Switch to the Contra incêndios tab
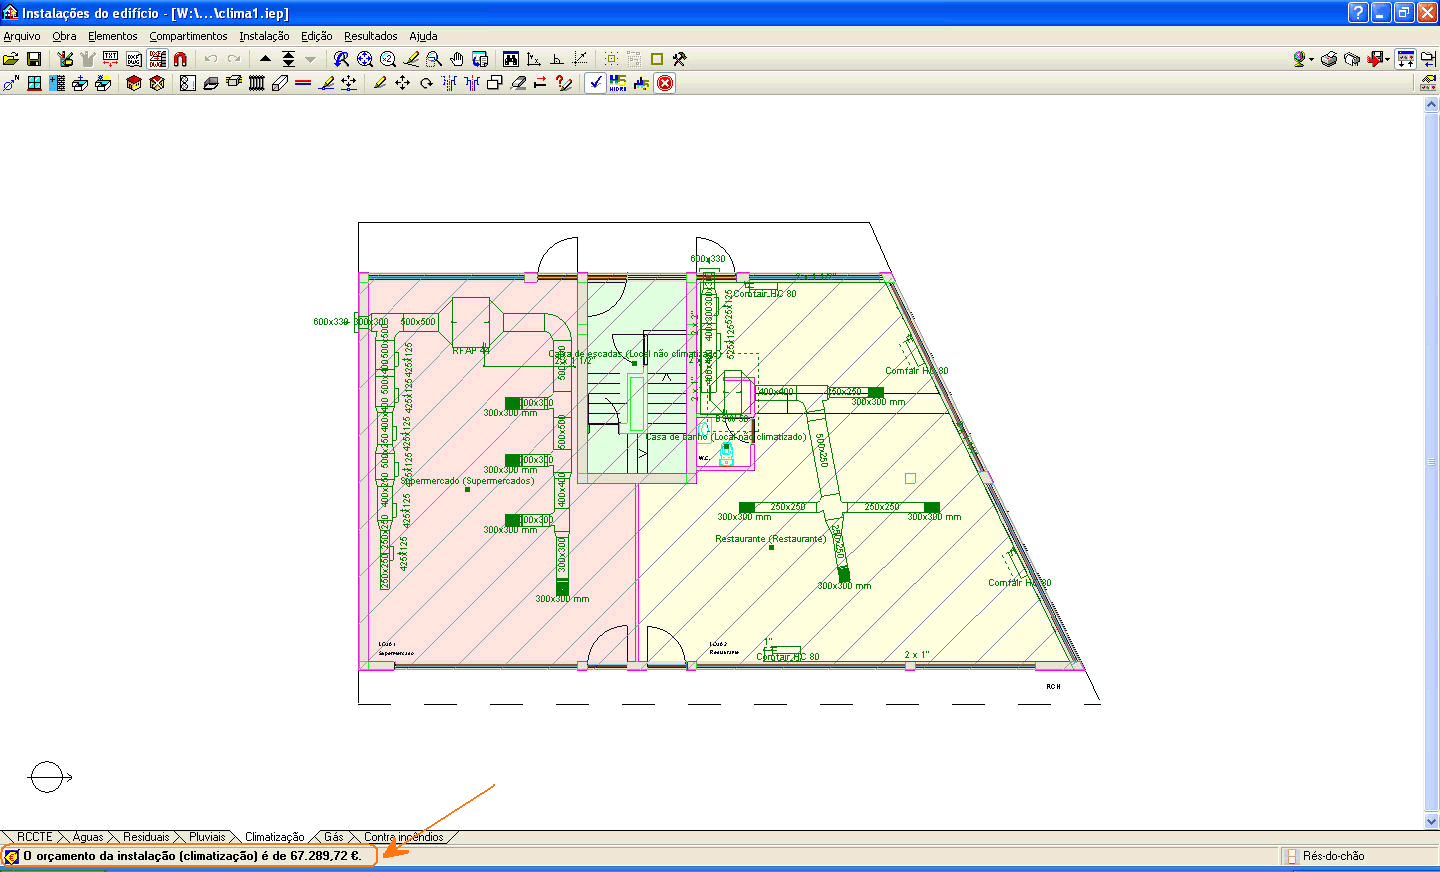1440x872 pixels. tap(403, 837)
